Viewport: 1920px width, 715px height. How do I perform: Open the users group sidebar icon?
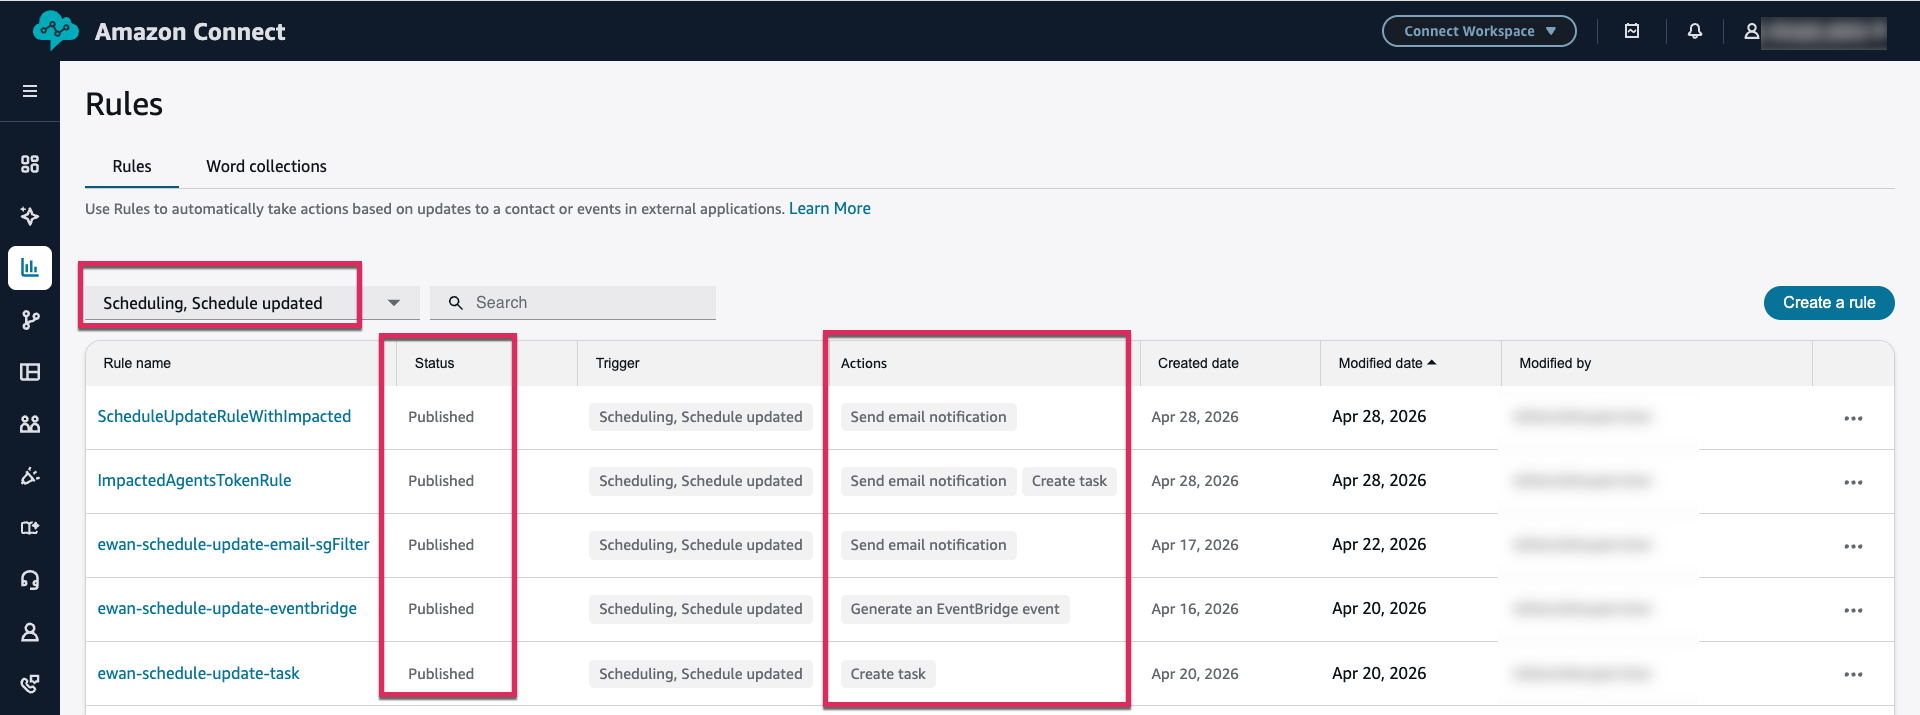pyautogui.click(x=30, y=424)
